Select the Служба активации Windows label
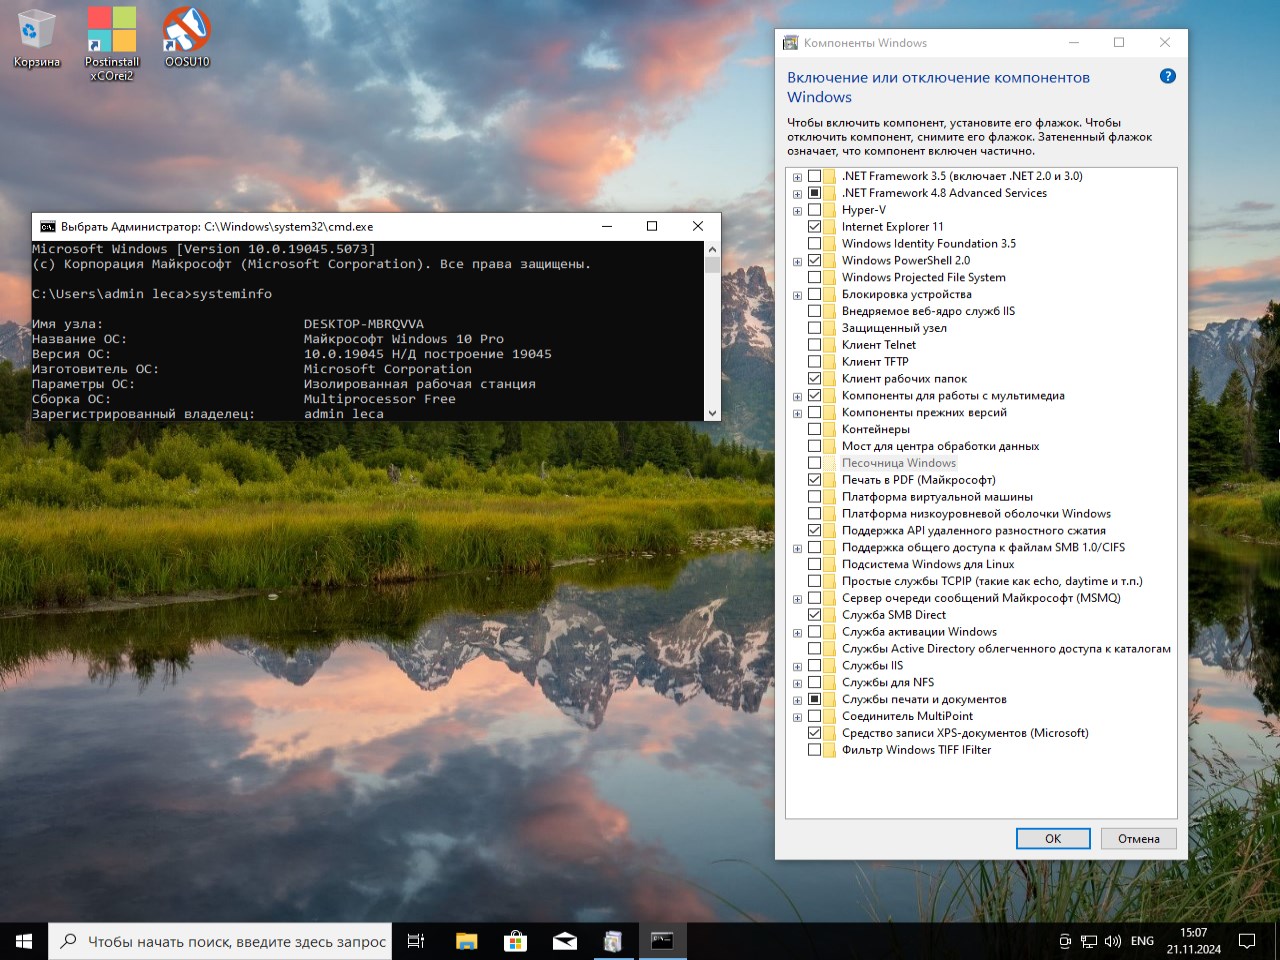Screen dimensions: 1280x960 (x=919, y=632)
